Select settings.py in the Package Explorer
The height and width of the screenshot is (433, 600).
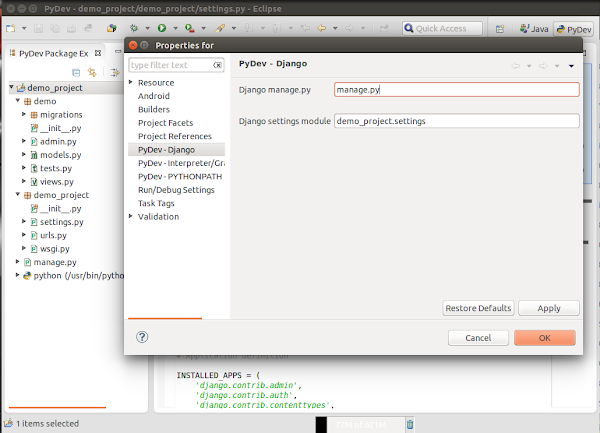tap(61, 222)
